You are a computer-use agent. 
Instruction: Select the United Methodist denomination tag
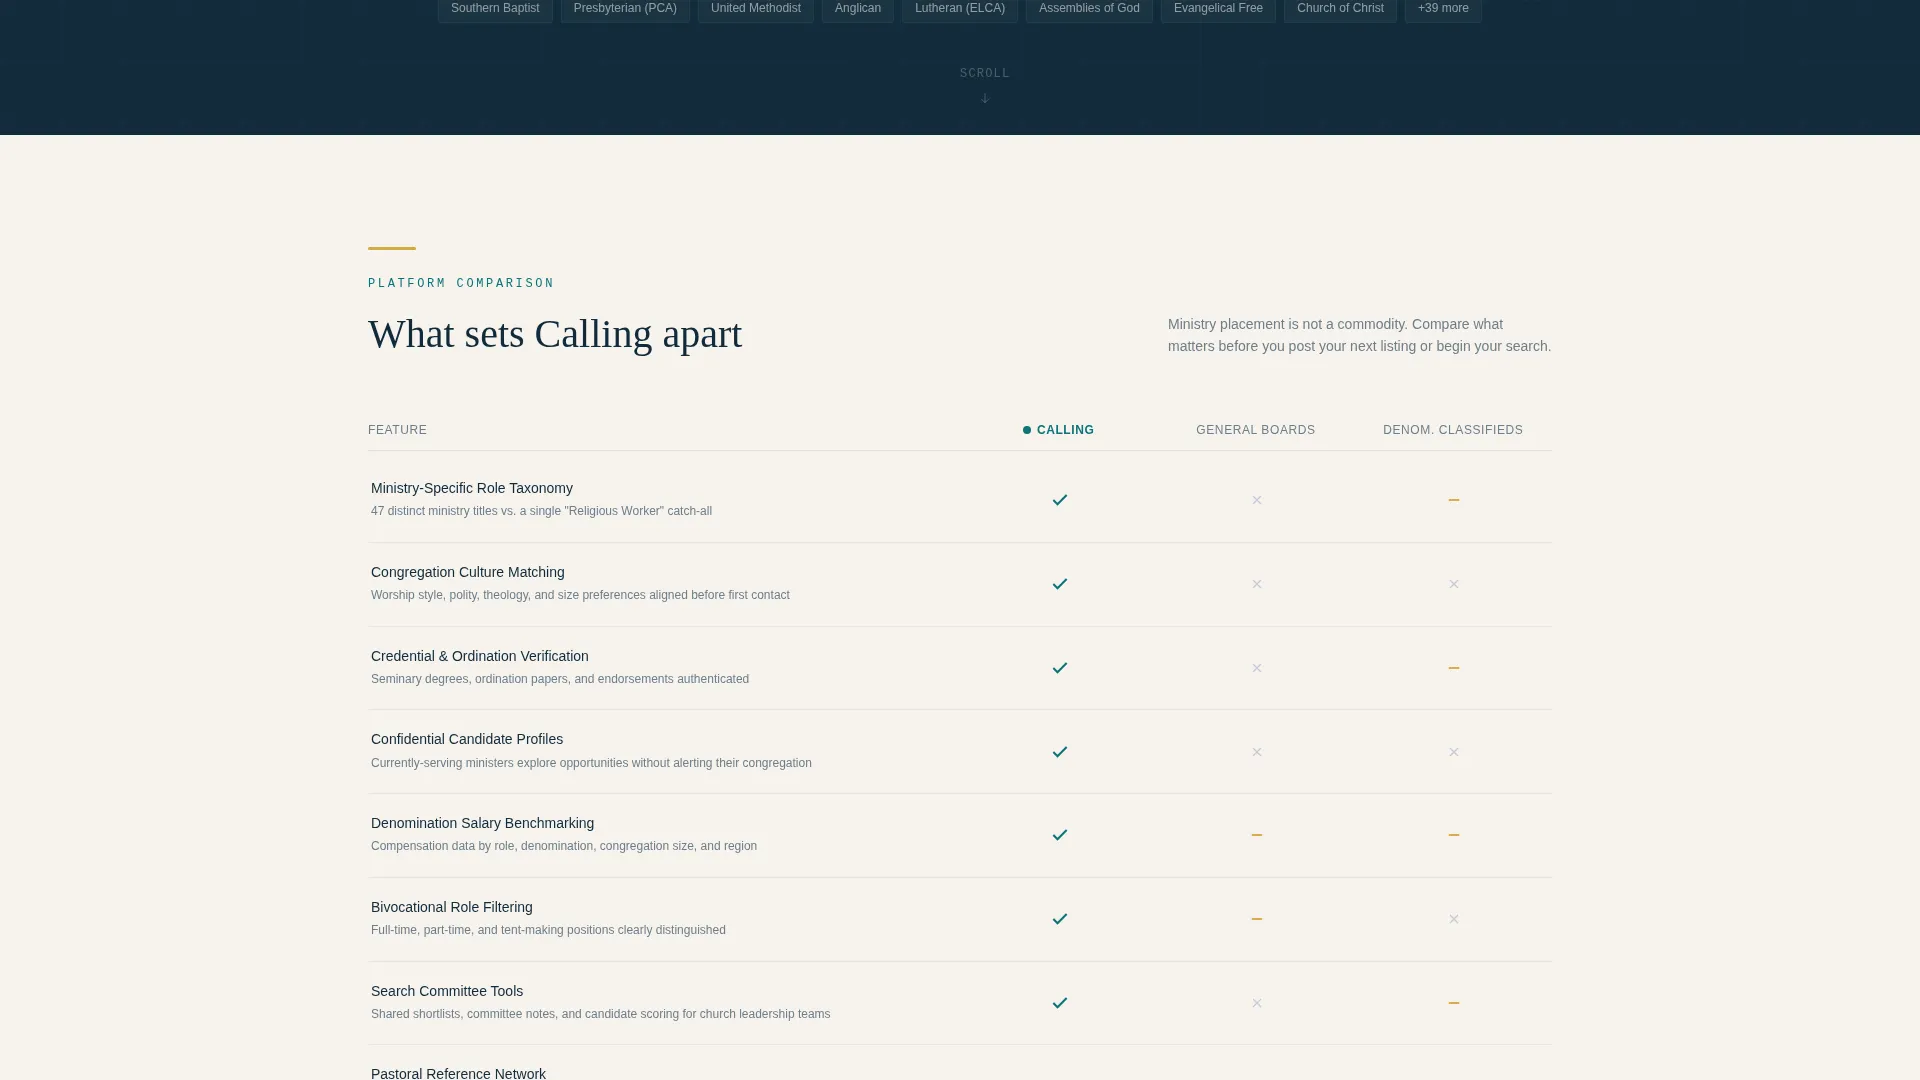tap(756, 9)
